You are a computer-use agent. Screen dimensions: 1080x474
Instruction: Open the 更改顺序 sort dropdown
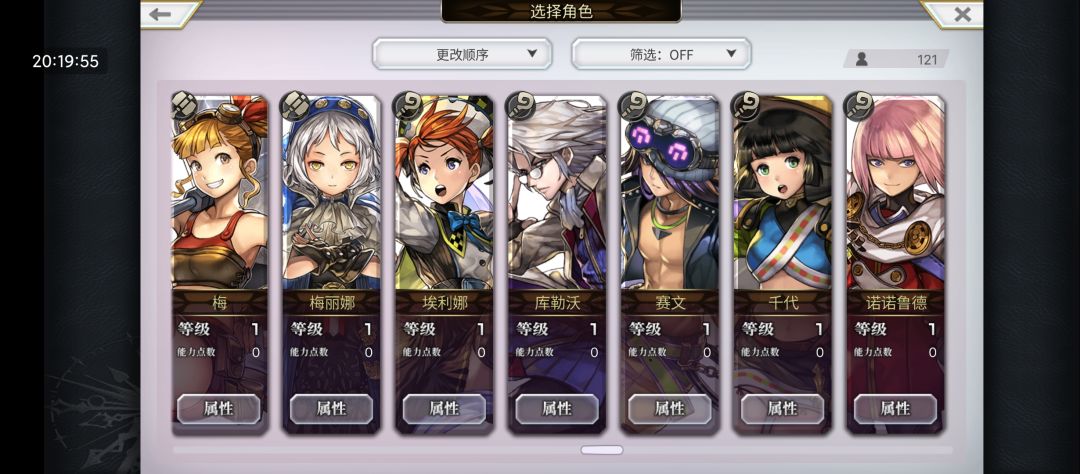pos(462,54)
